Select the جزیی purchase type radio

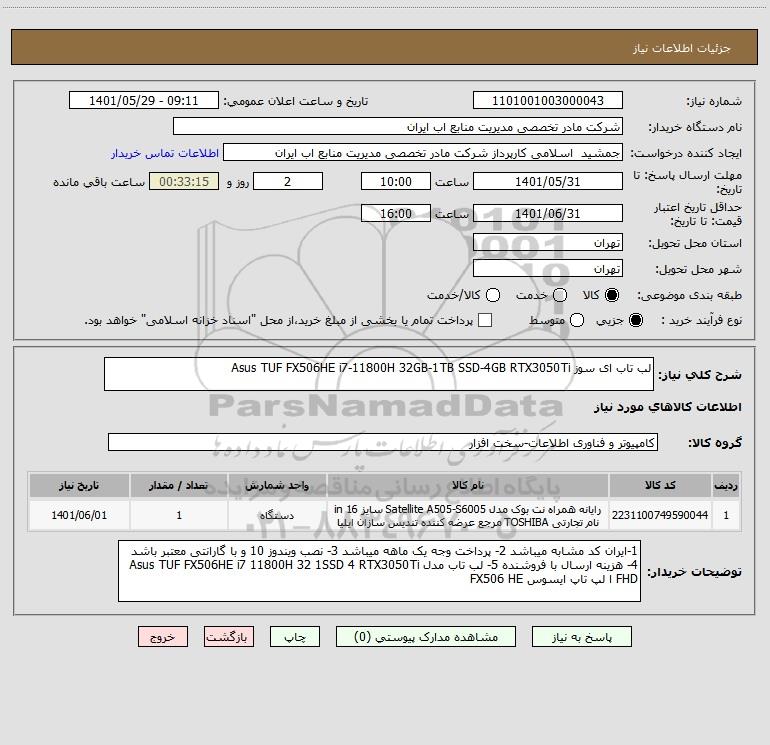click(635, 320)
